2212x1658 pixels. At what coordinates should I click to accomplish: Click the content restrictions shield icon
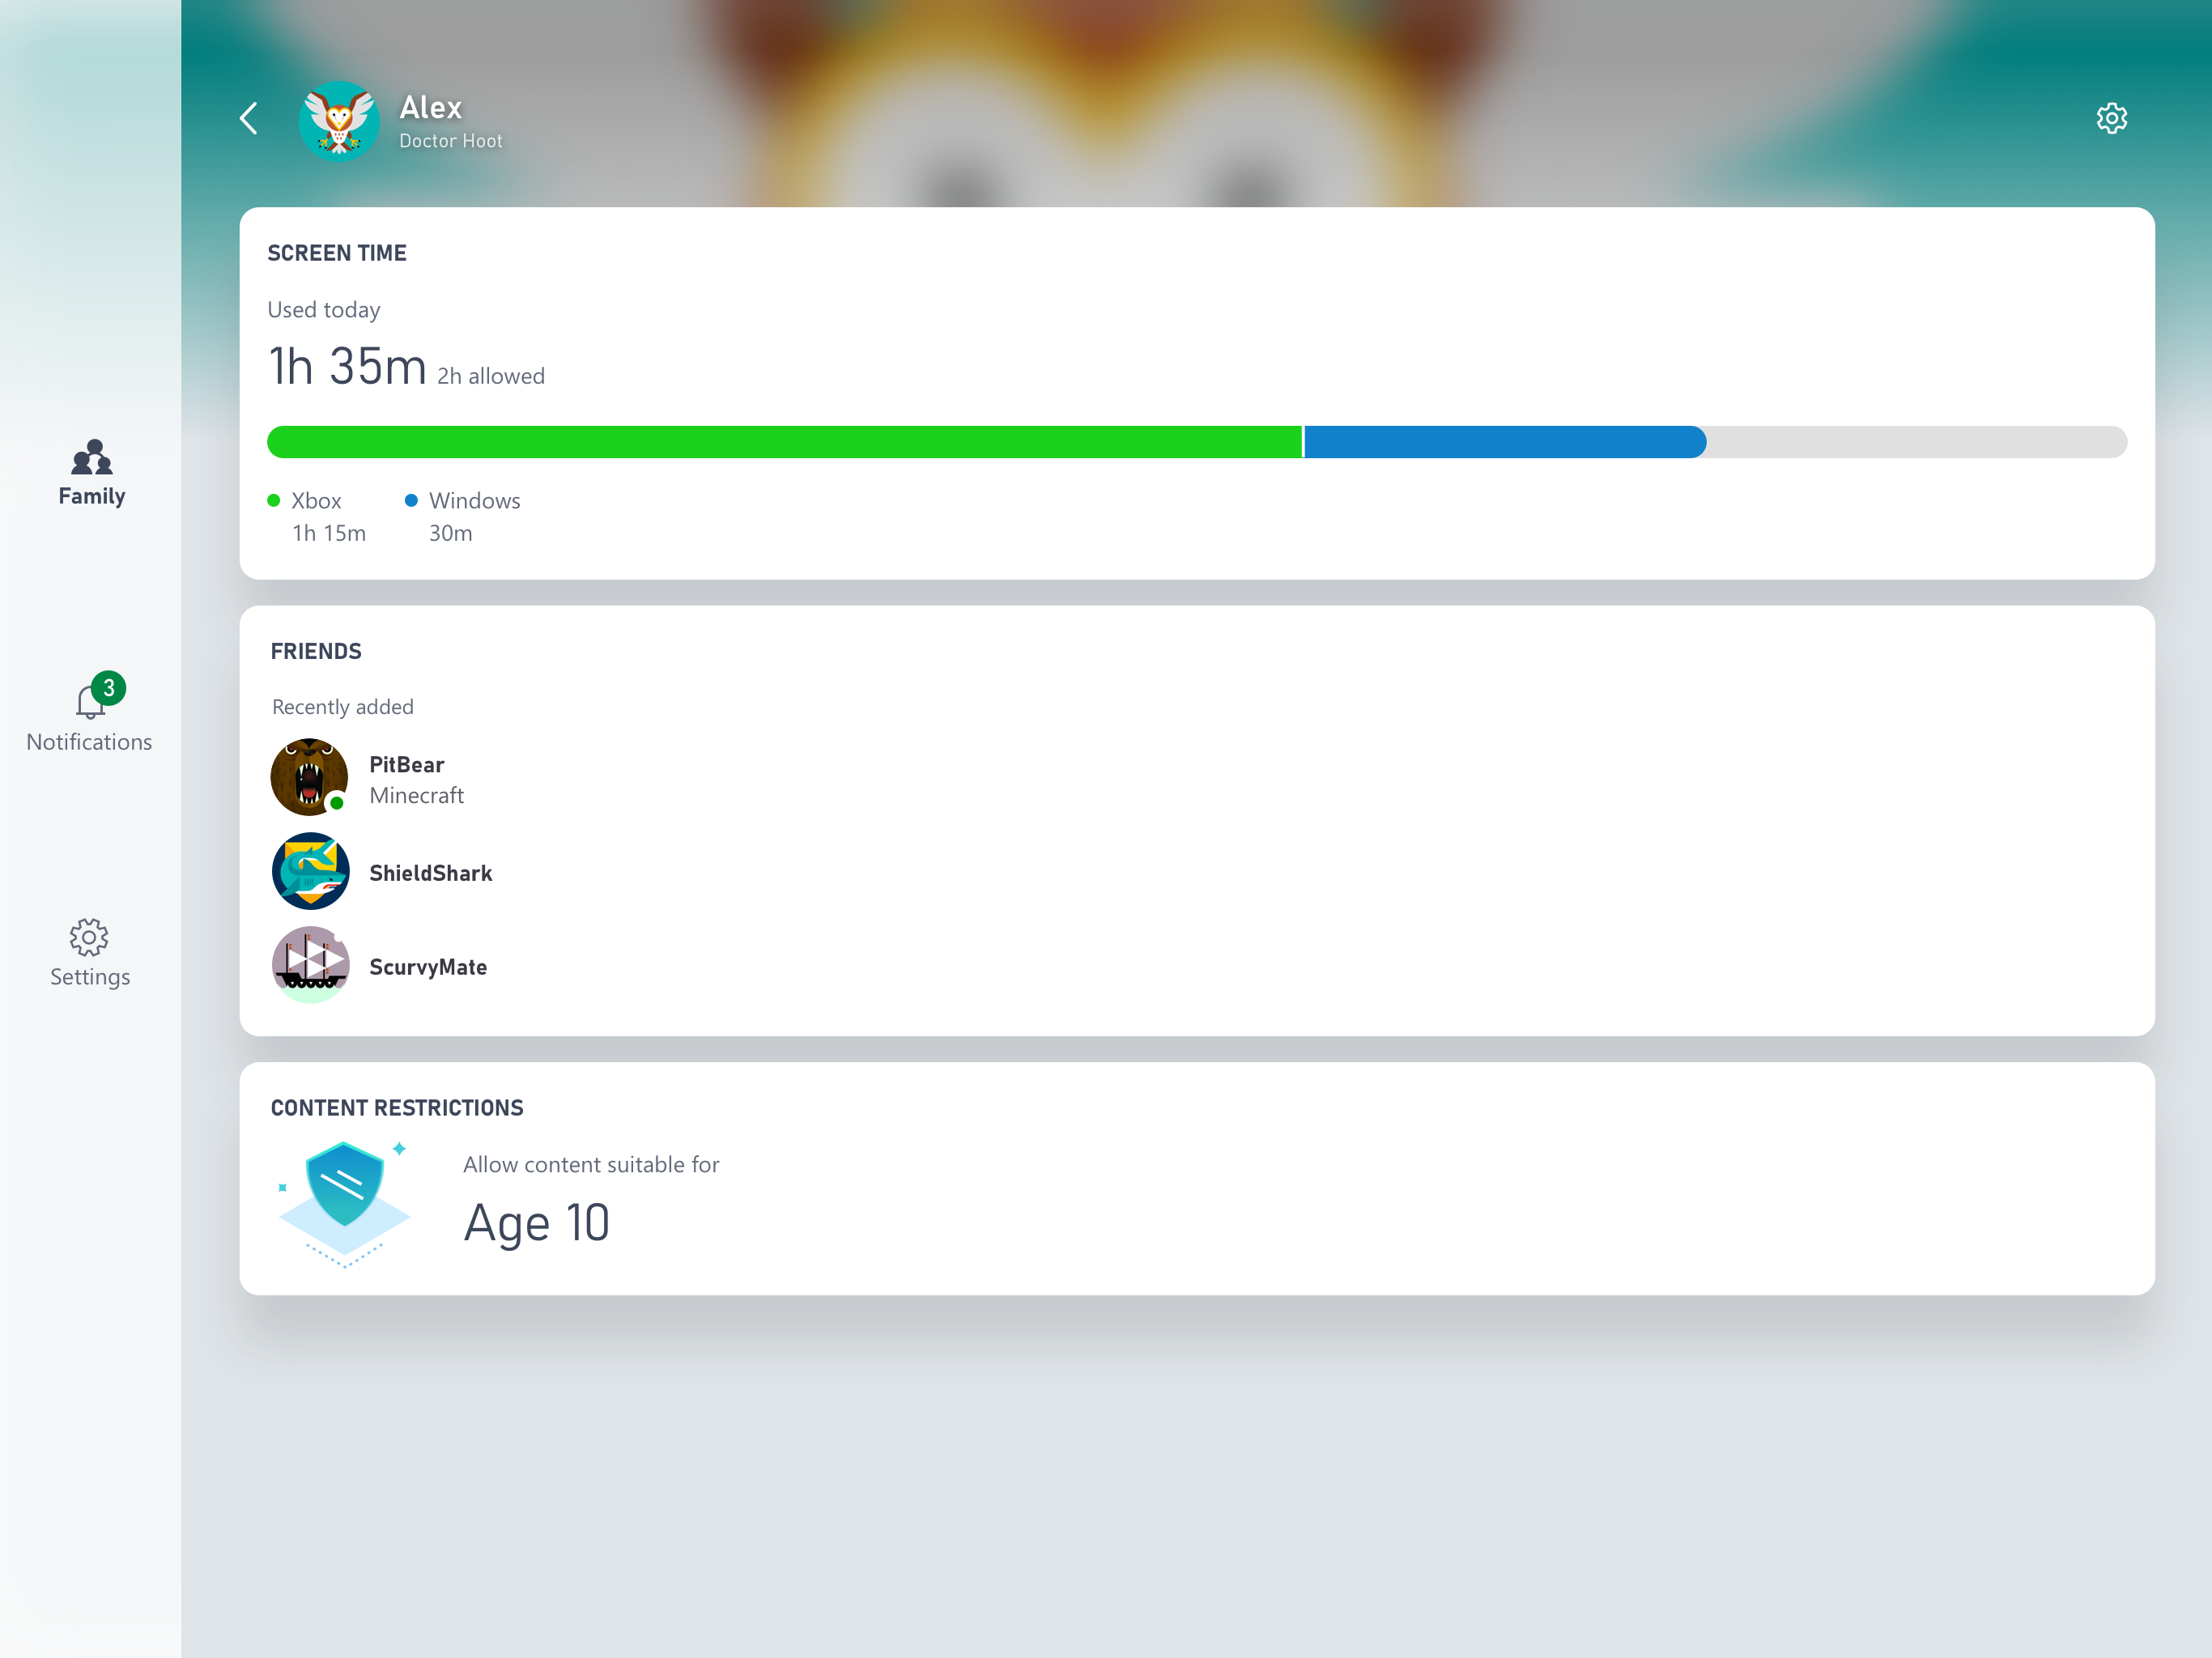345,1204
